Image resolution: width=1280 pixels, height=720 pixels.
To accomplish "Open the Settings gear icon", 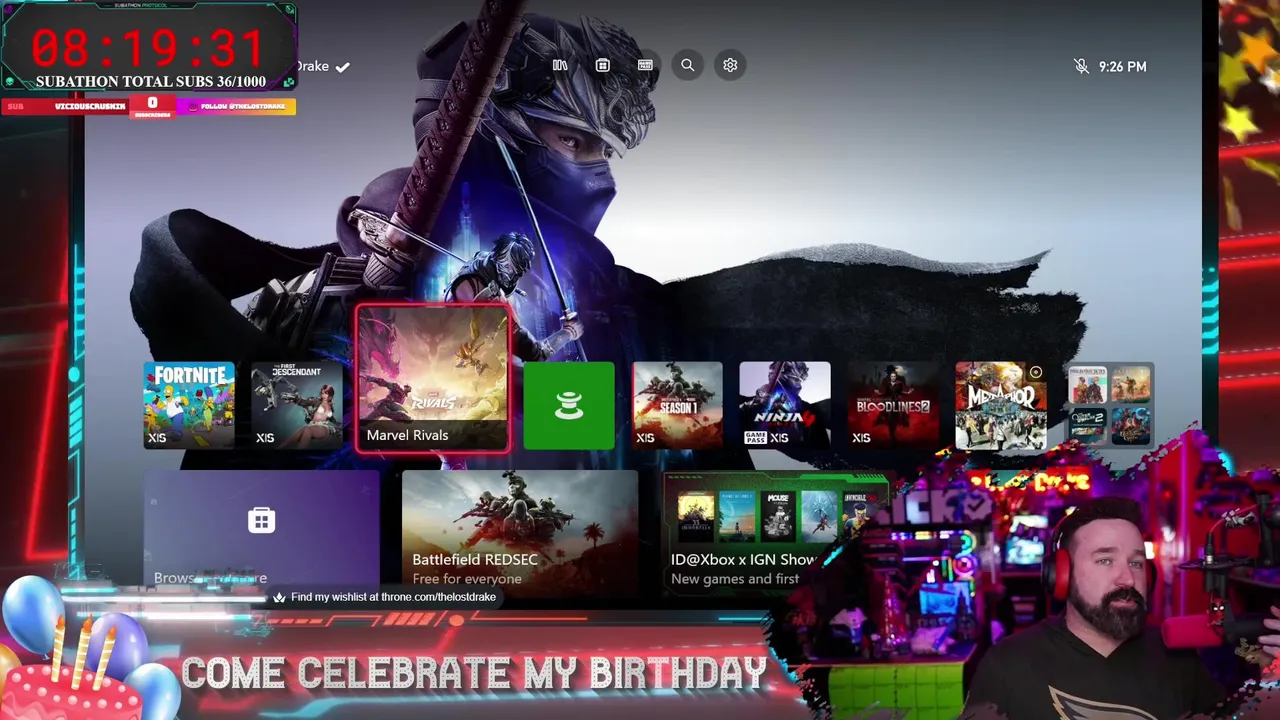I will coord(730,65).
